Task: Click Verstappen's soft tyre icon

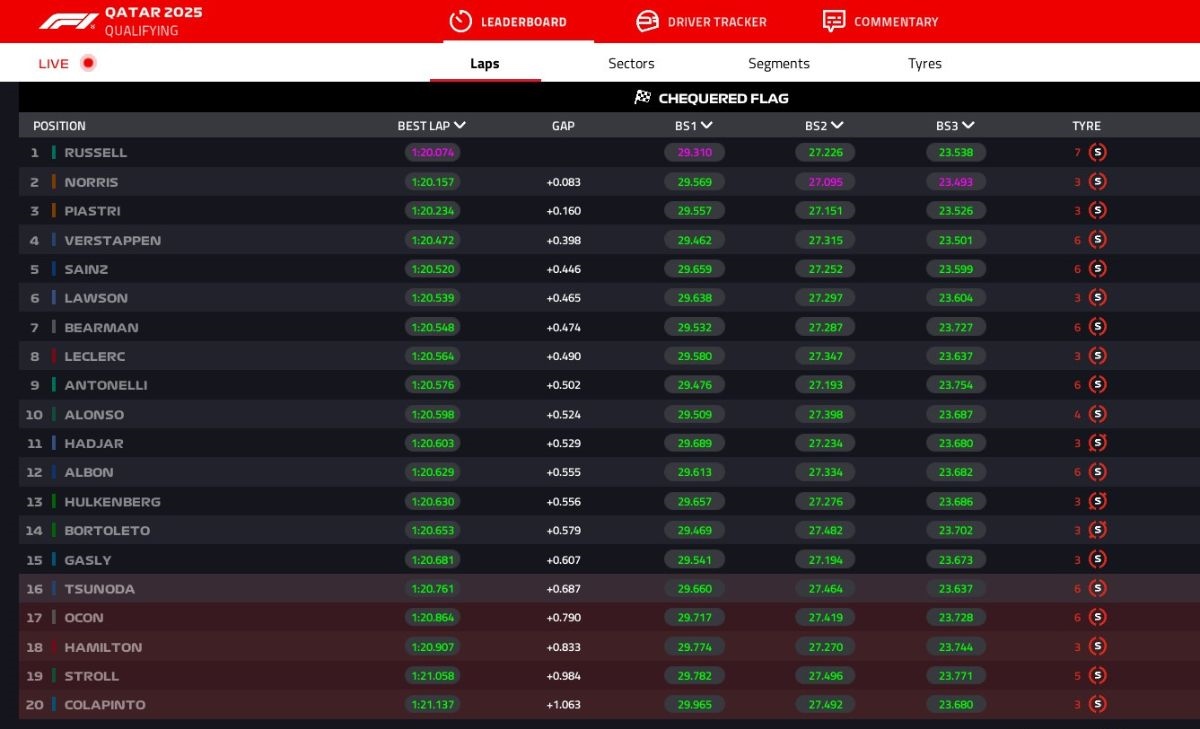Action: (1097, 240)
